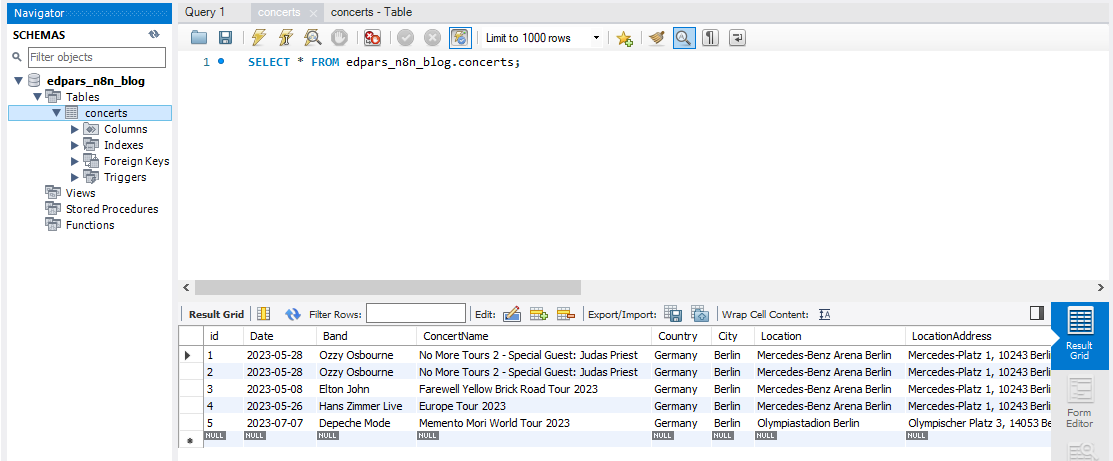Open the Form Editor view
The height and width of the screenshot is (461, 1113).
(1080, 403)
